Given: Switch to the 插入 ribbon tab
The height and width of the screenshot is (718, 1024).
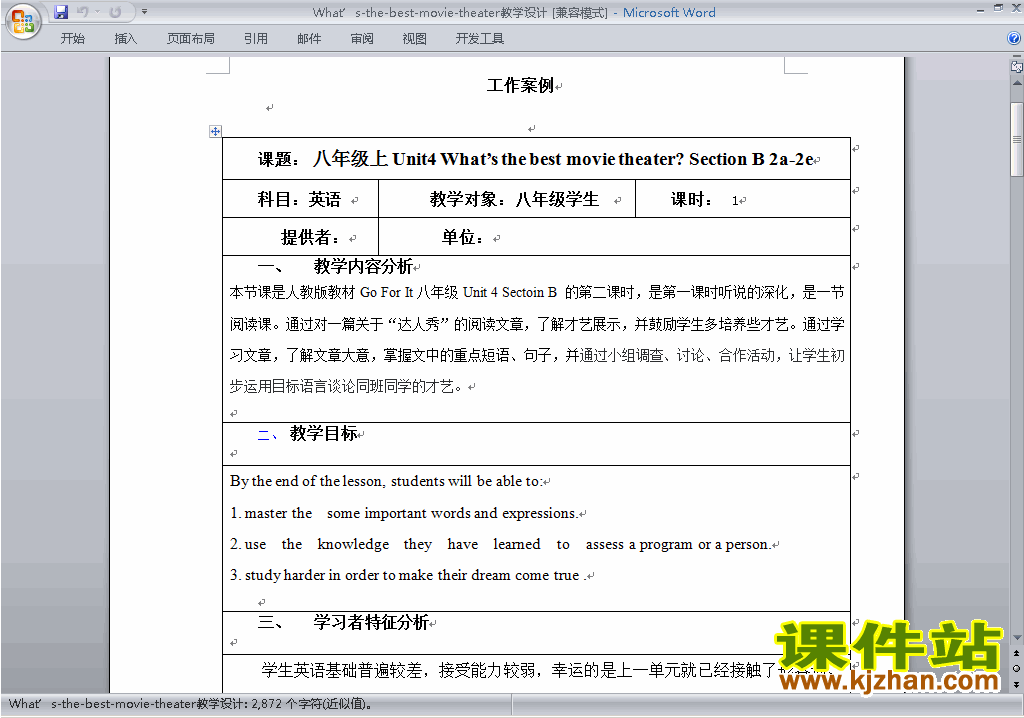Looking at the screenshot, I should coord(125,39).
